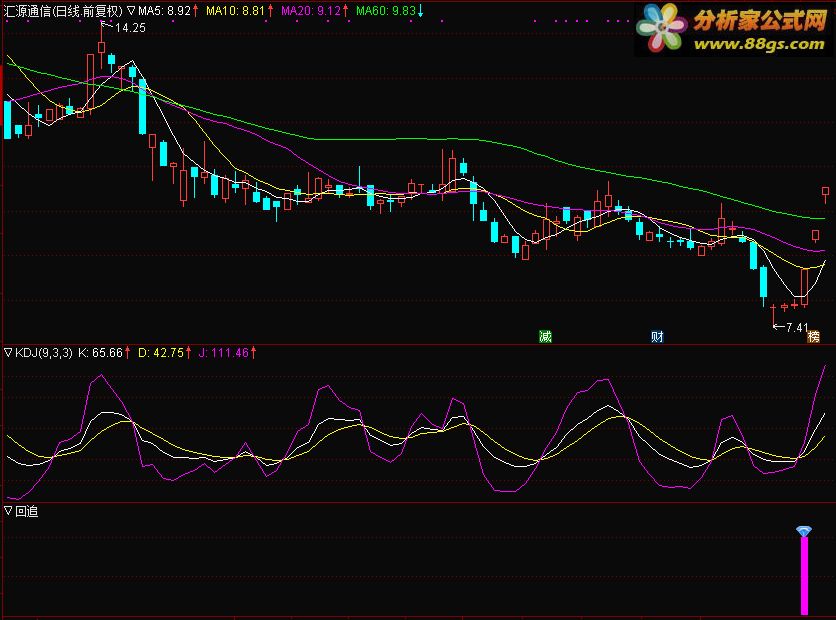Image resolution: width=836 pixels, height=620 pixels.
Task: Click the blue 财 info marker
Action: tap(657, 336)
